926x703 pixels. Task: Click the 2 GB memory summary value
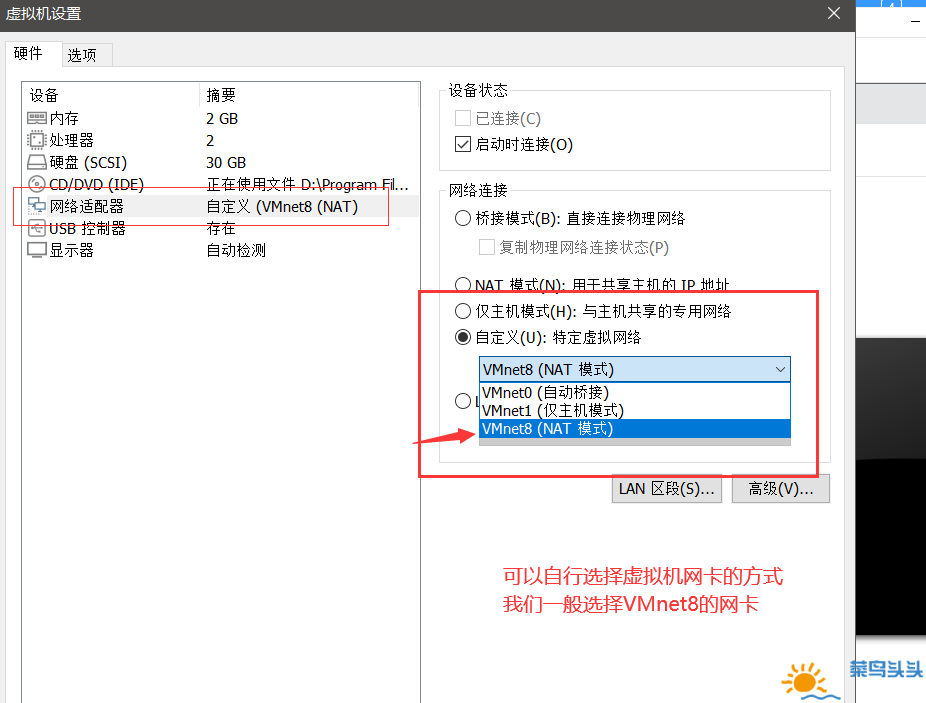tap(222, 119)
